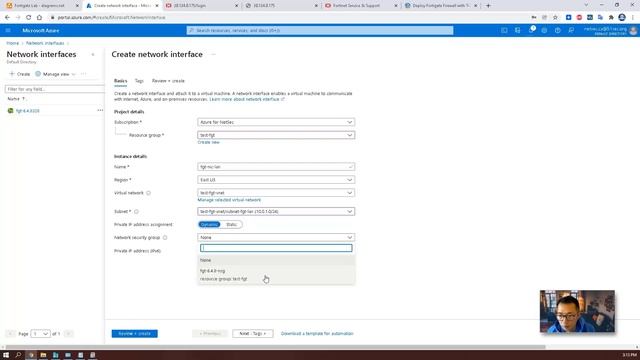Viewport: 640px width, 360px height.
Task: Switch to the Review + create tab
Action: pyautogui.click(x=168, y=81)
